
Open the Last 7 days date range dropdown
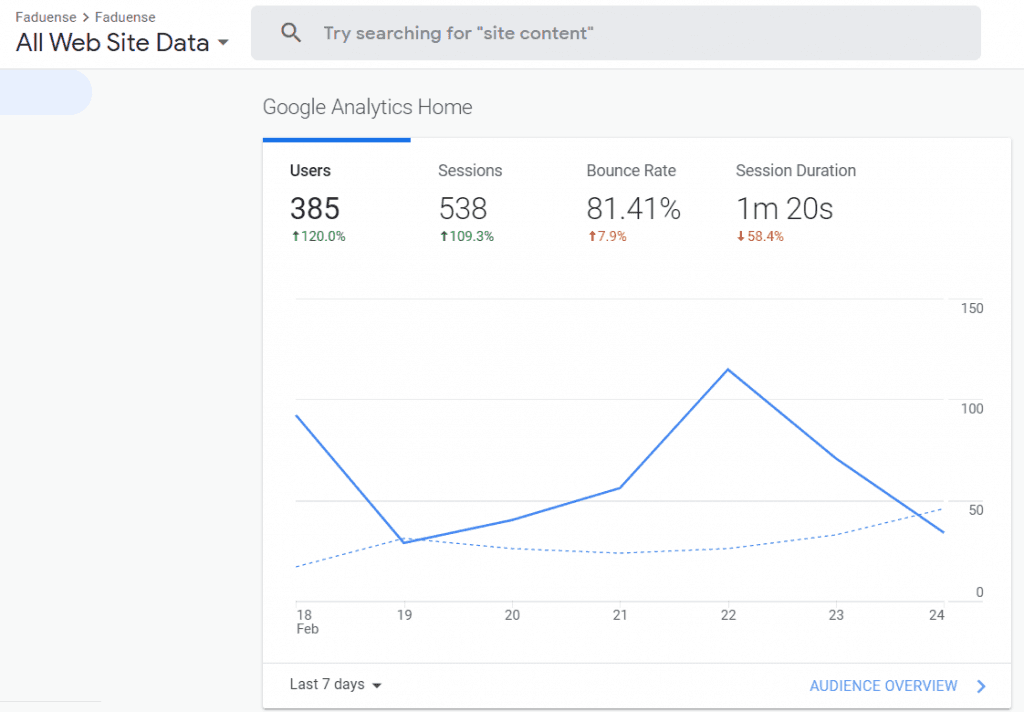tap(336, 684)
